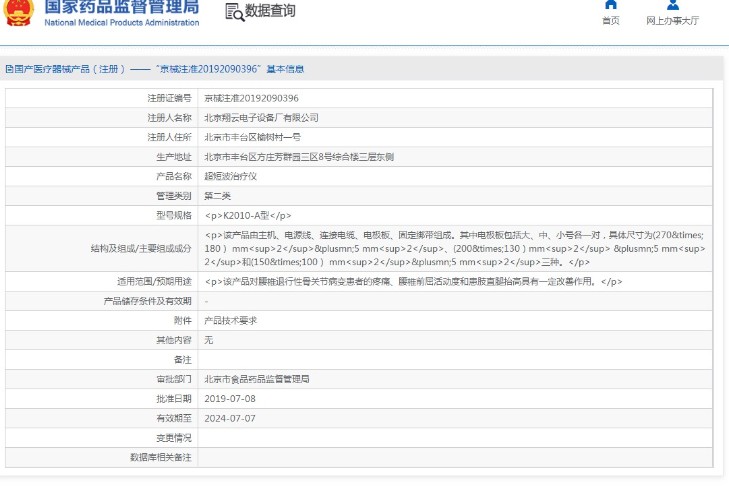Click the 结构及组成/主要组成成分 label
Viewport: 729px width, 487px height.
point(141,248)
